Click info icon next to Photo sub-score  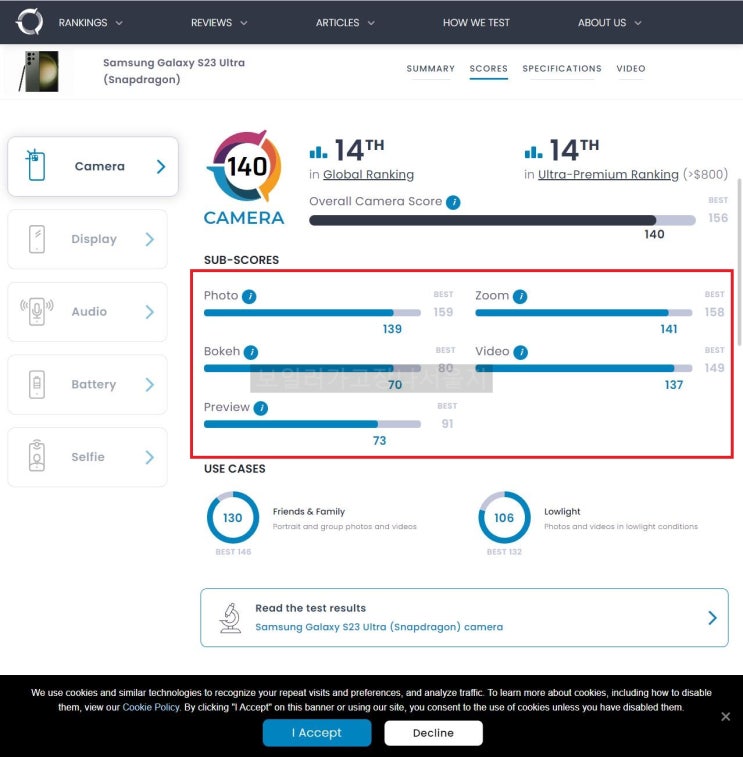[x=249, y=296]
